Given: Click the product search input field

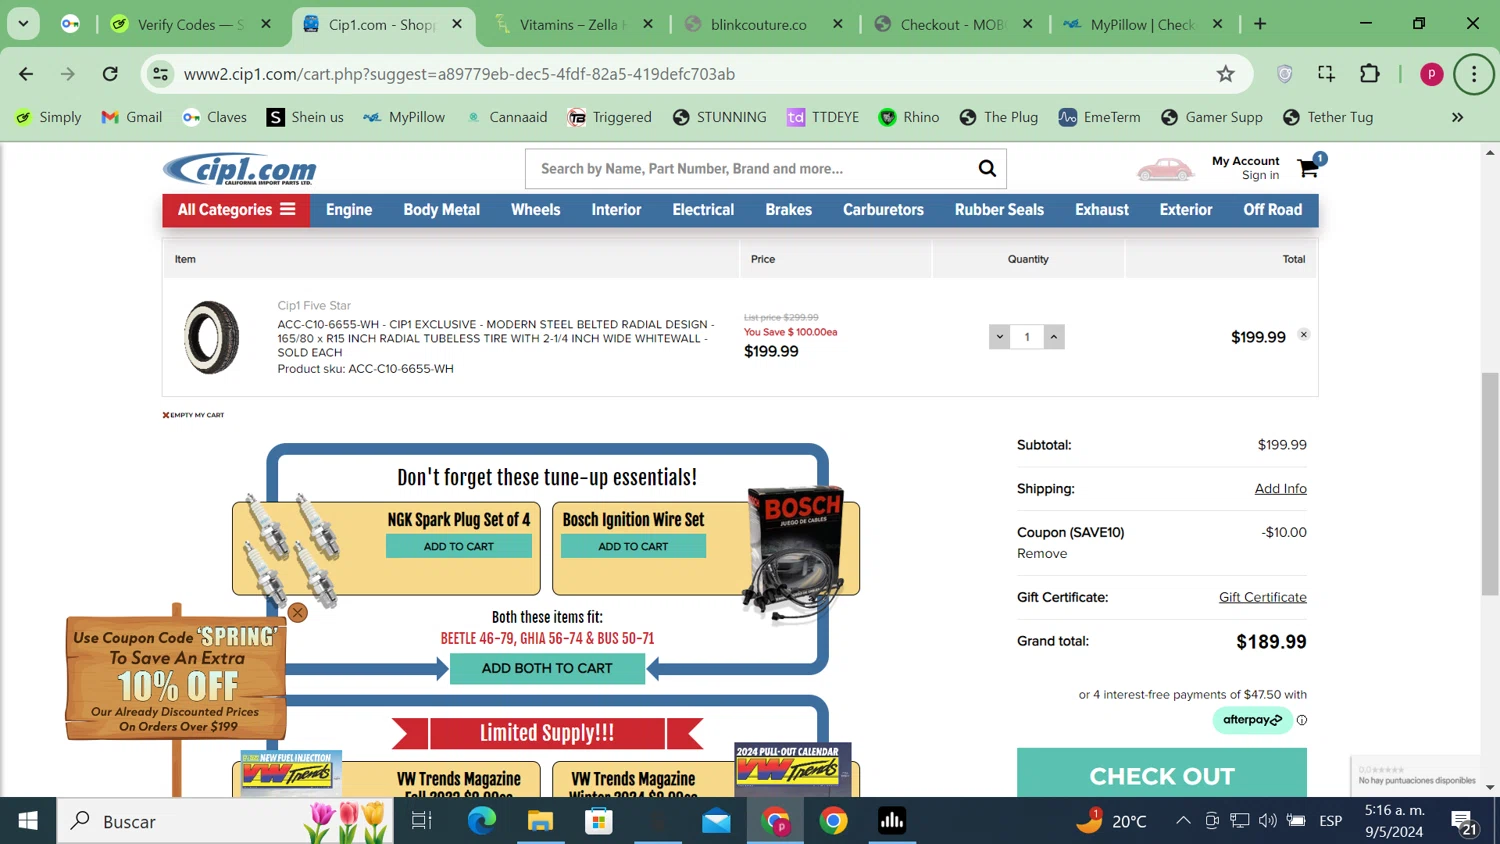Looking at the screenshot, I should (750, 169).
